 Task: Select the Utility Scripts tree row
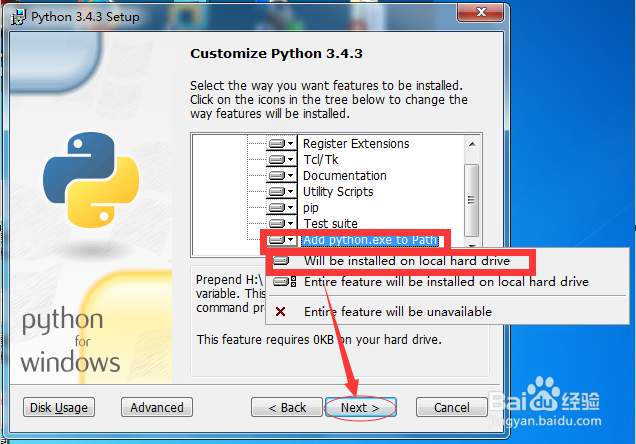coord(338,191)
